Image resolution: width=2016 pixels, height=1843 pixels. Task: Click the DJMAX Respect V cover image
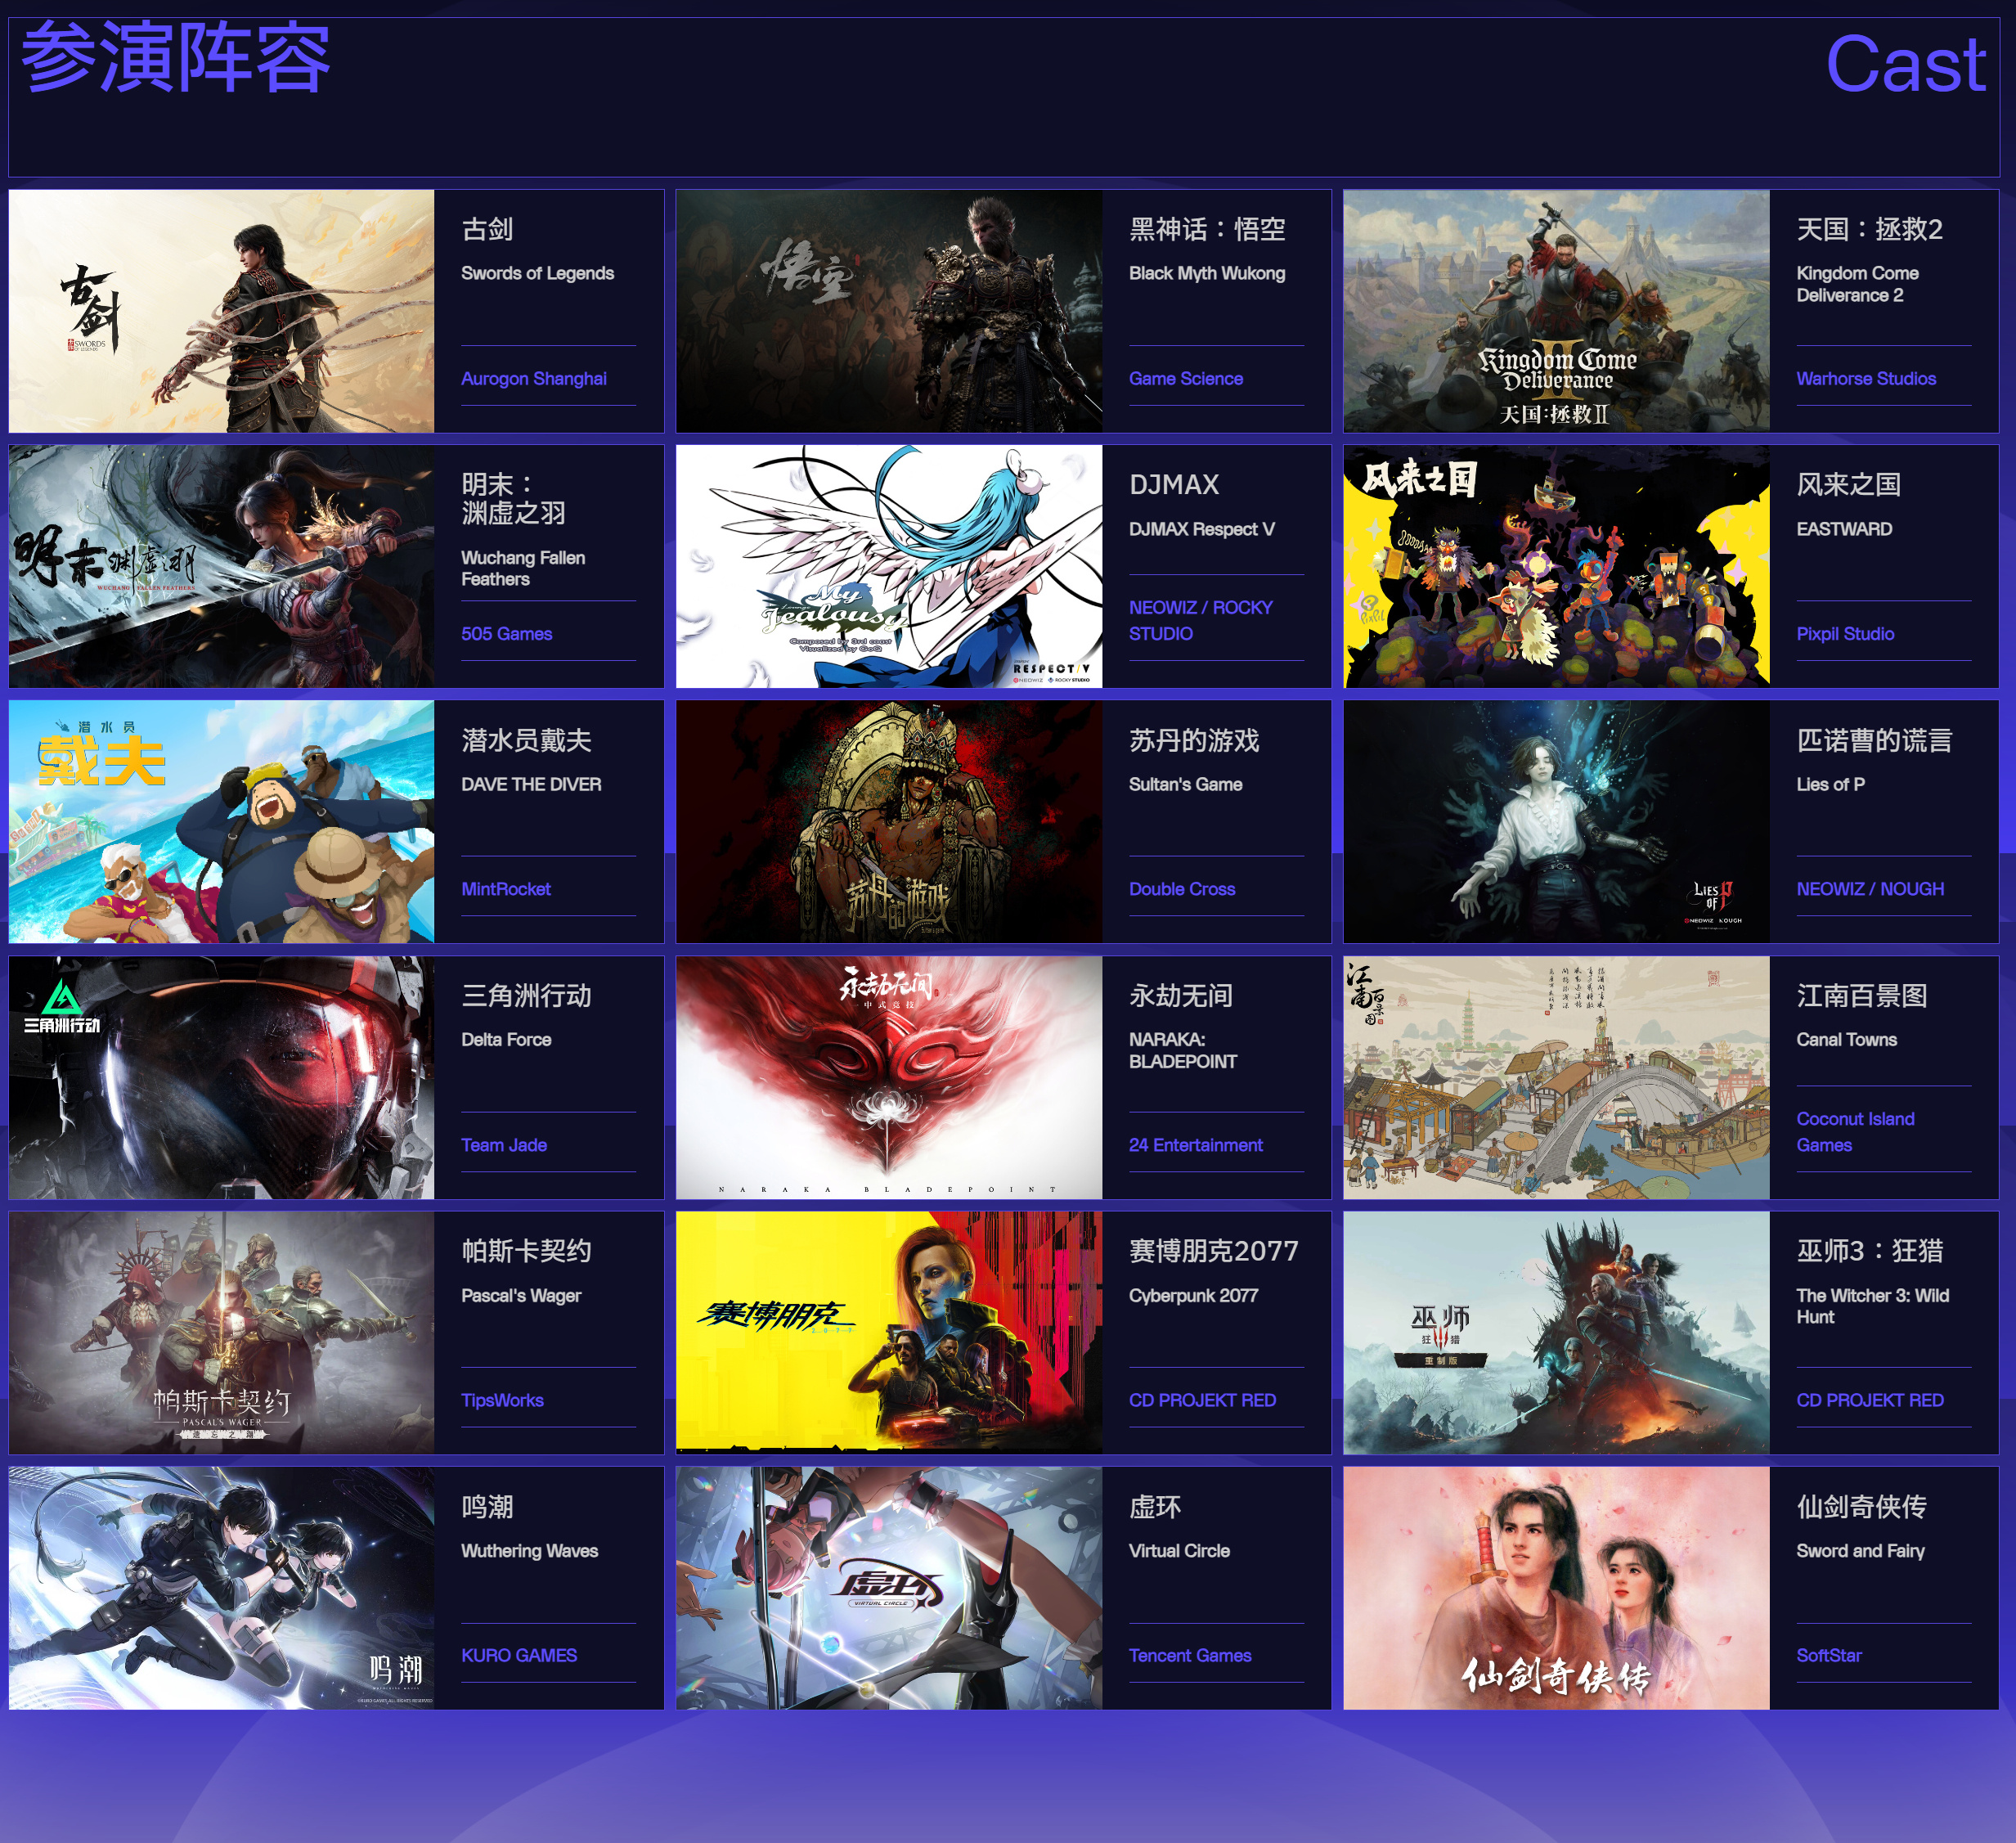(x=889, y=566)
